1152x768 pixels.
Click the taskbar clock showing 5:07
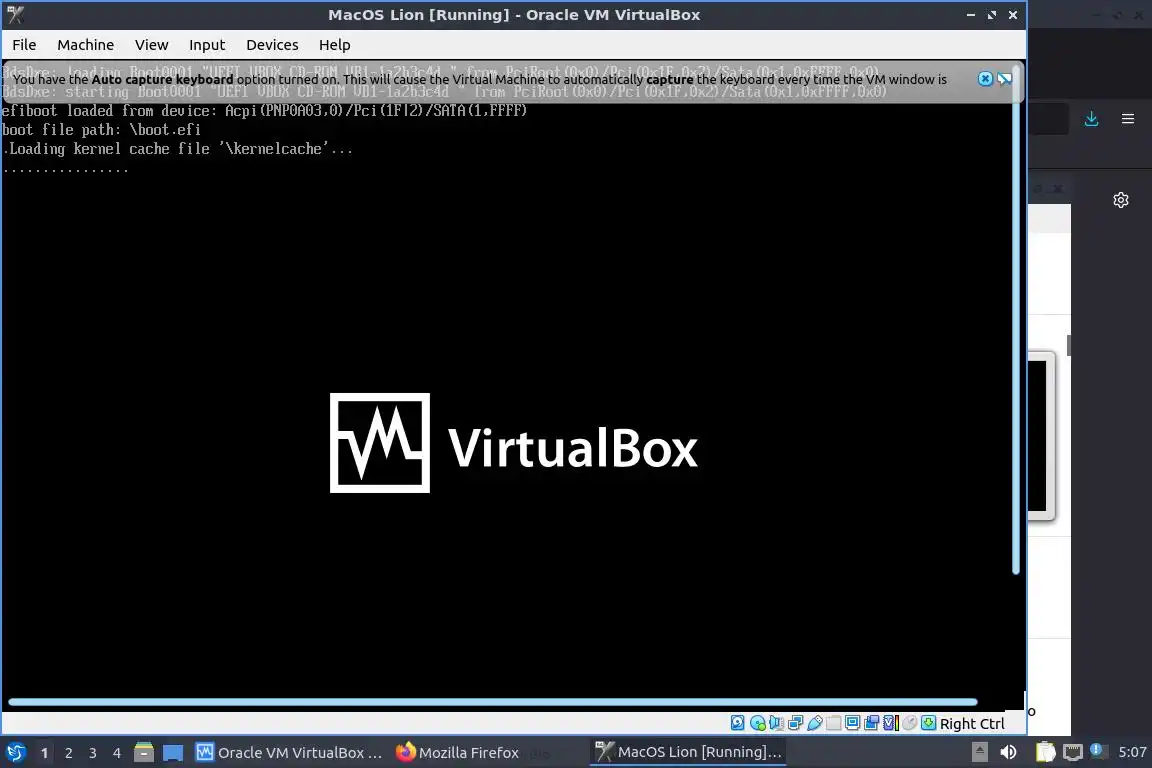1132,752
